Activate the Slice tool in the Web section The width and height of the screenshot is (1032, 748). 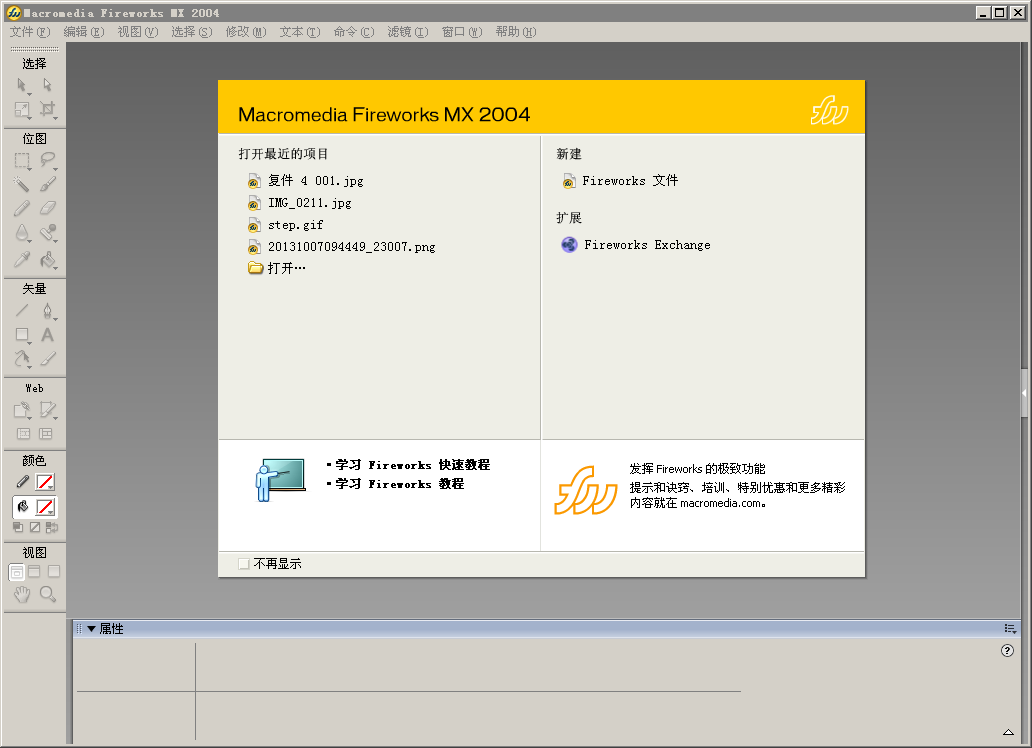pyautogui.click(x=46, y=410)
